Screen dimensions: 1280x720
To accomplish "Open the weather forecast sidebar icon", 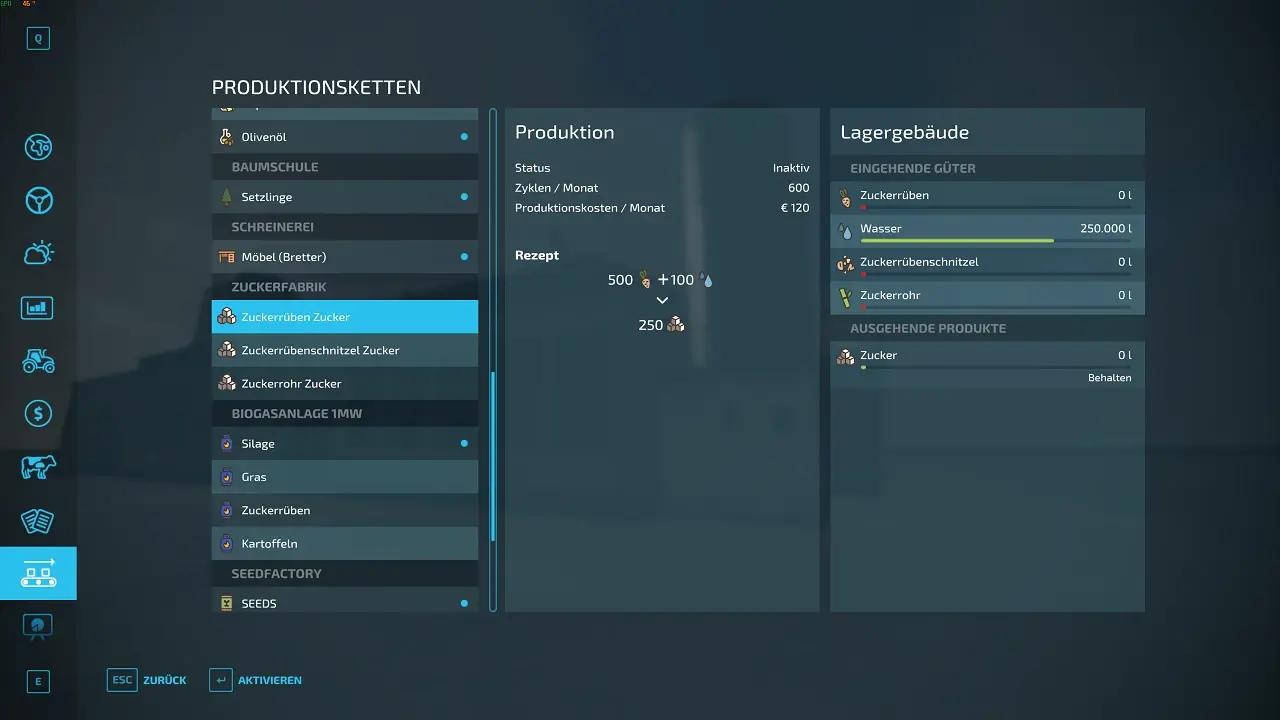I will [x=38, y=253].
